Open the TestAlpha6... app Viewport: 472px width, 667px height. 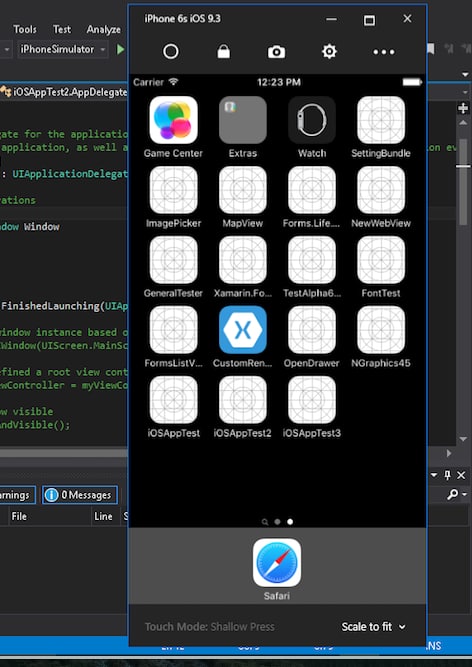coord(312,260)
